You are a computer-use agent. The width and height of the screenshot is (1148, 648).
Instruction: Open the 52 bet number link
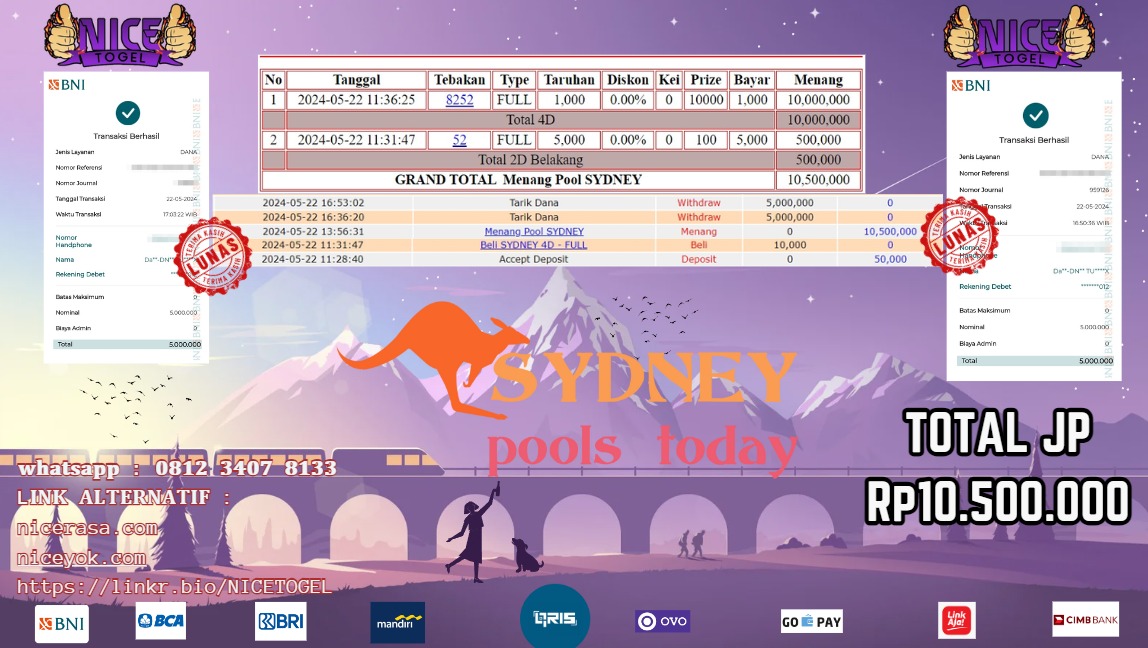tap(459, 140)
